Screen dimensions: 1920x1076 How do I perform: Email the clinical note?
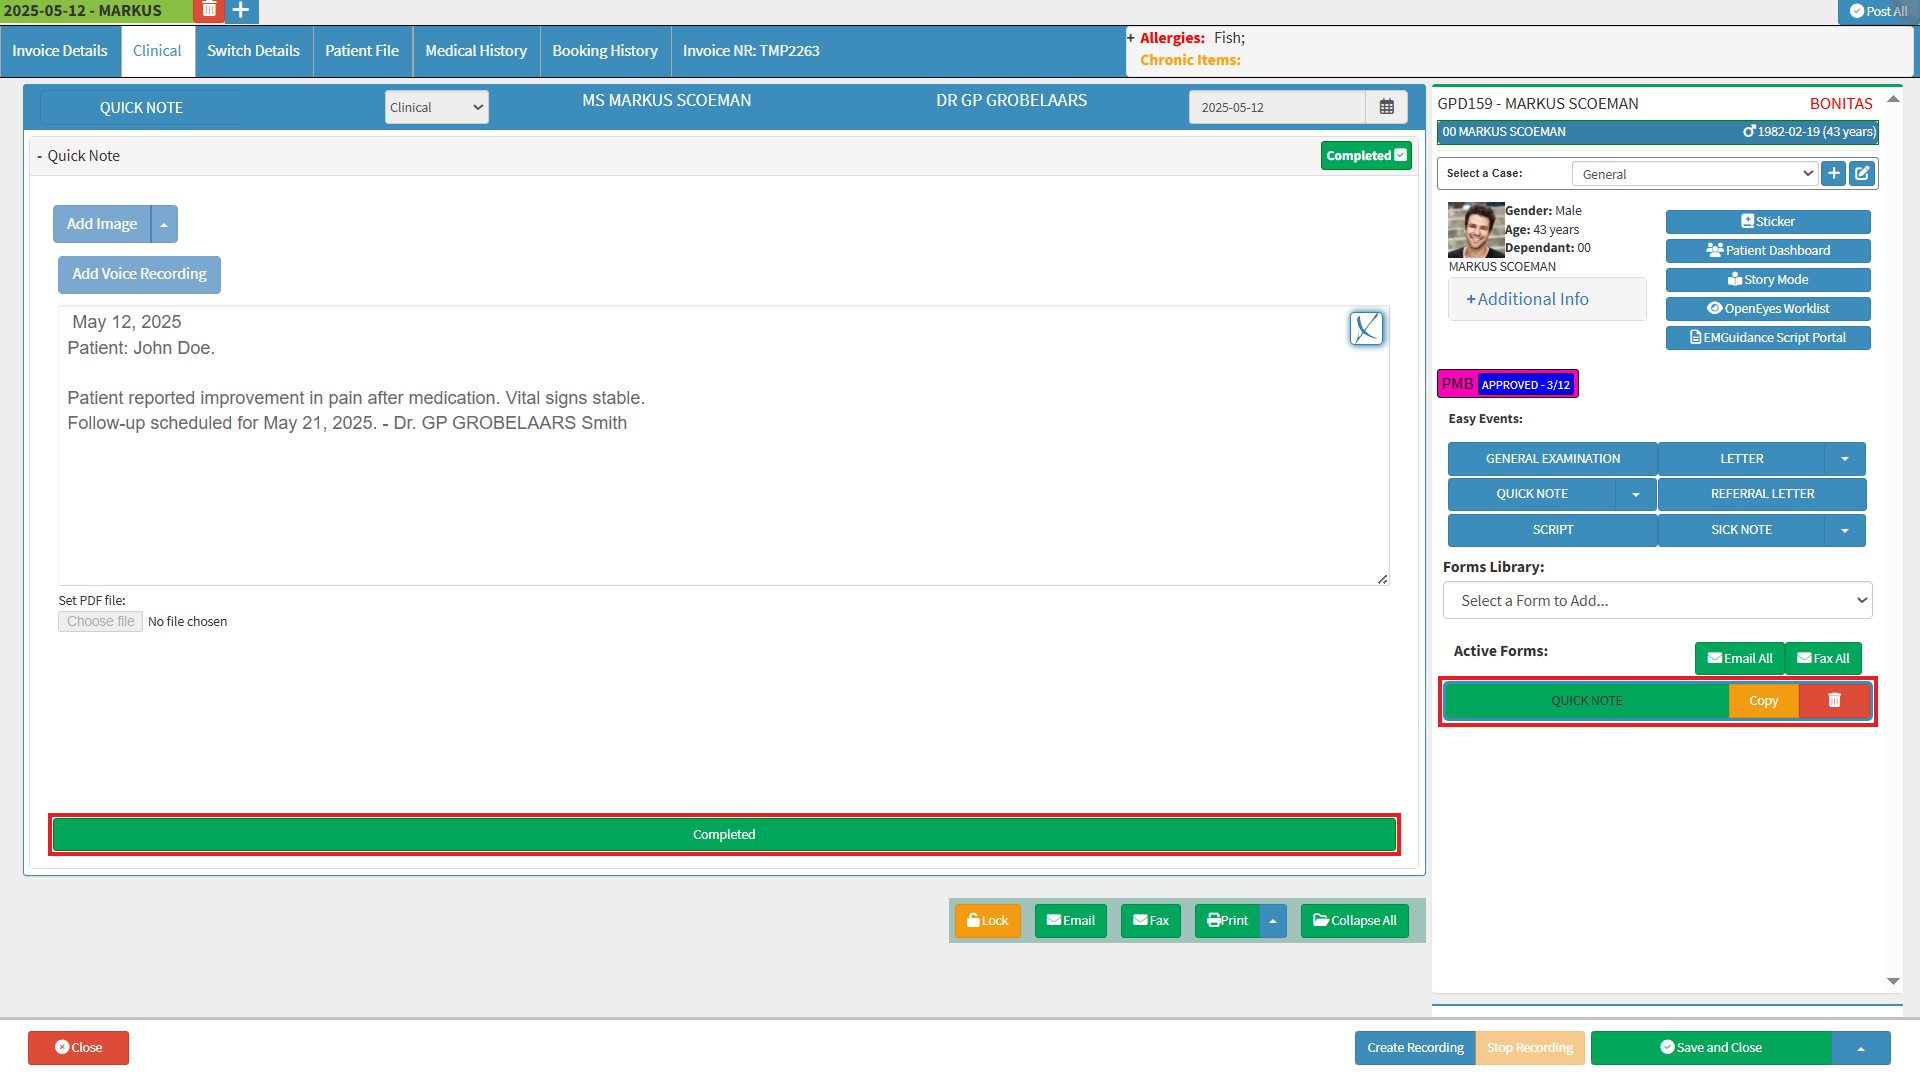1071,921
